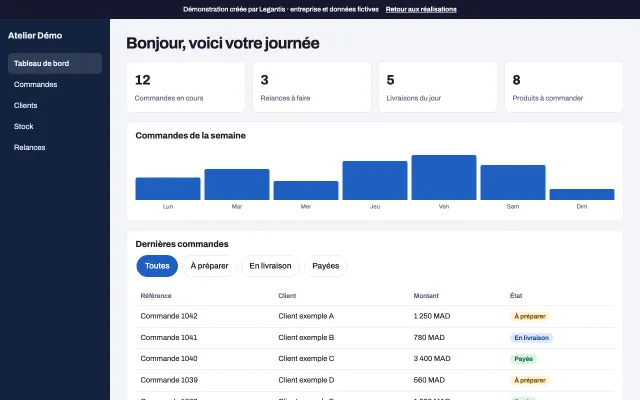Viewport: 640px width, 400px height.
Task: Click the Client column header
Action: point(287,296)
